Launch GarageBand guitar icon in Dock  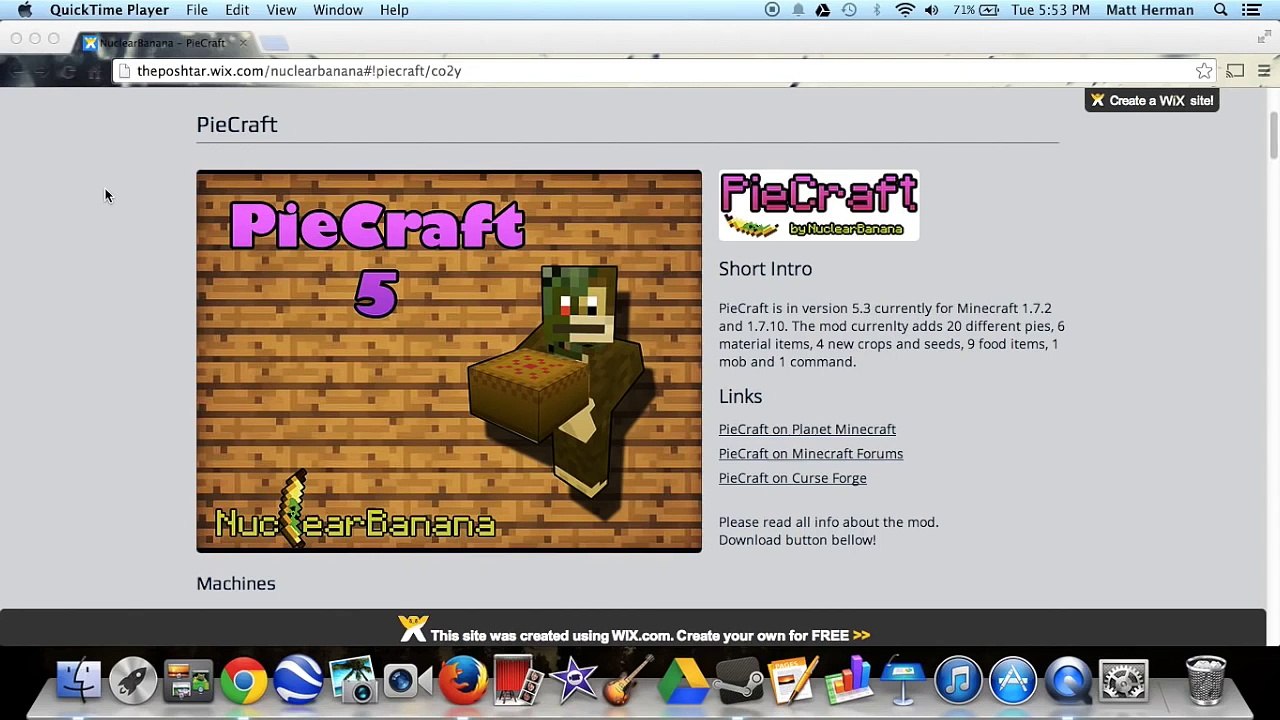[628, 681]
